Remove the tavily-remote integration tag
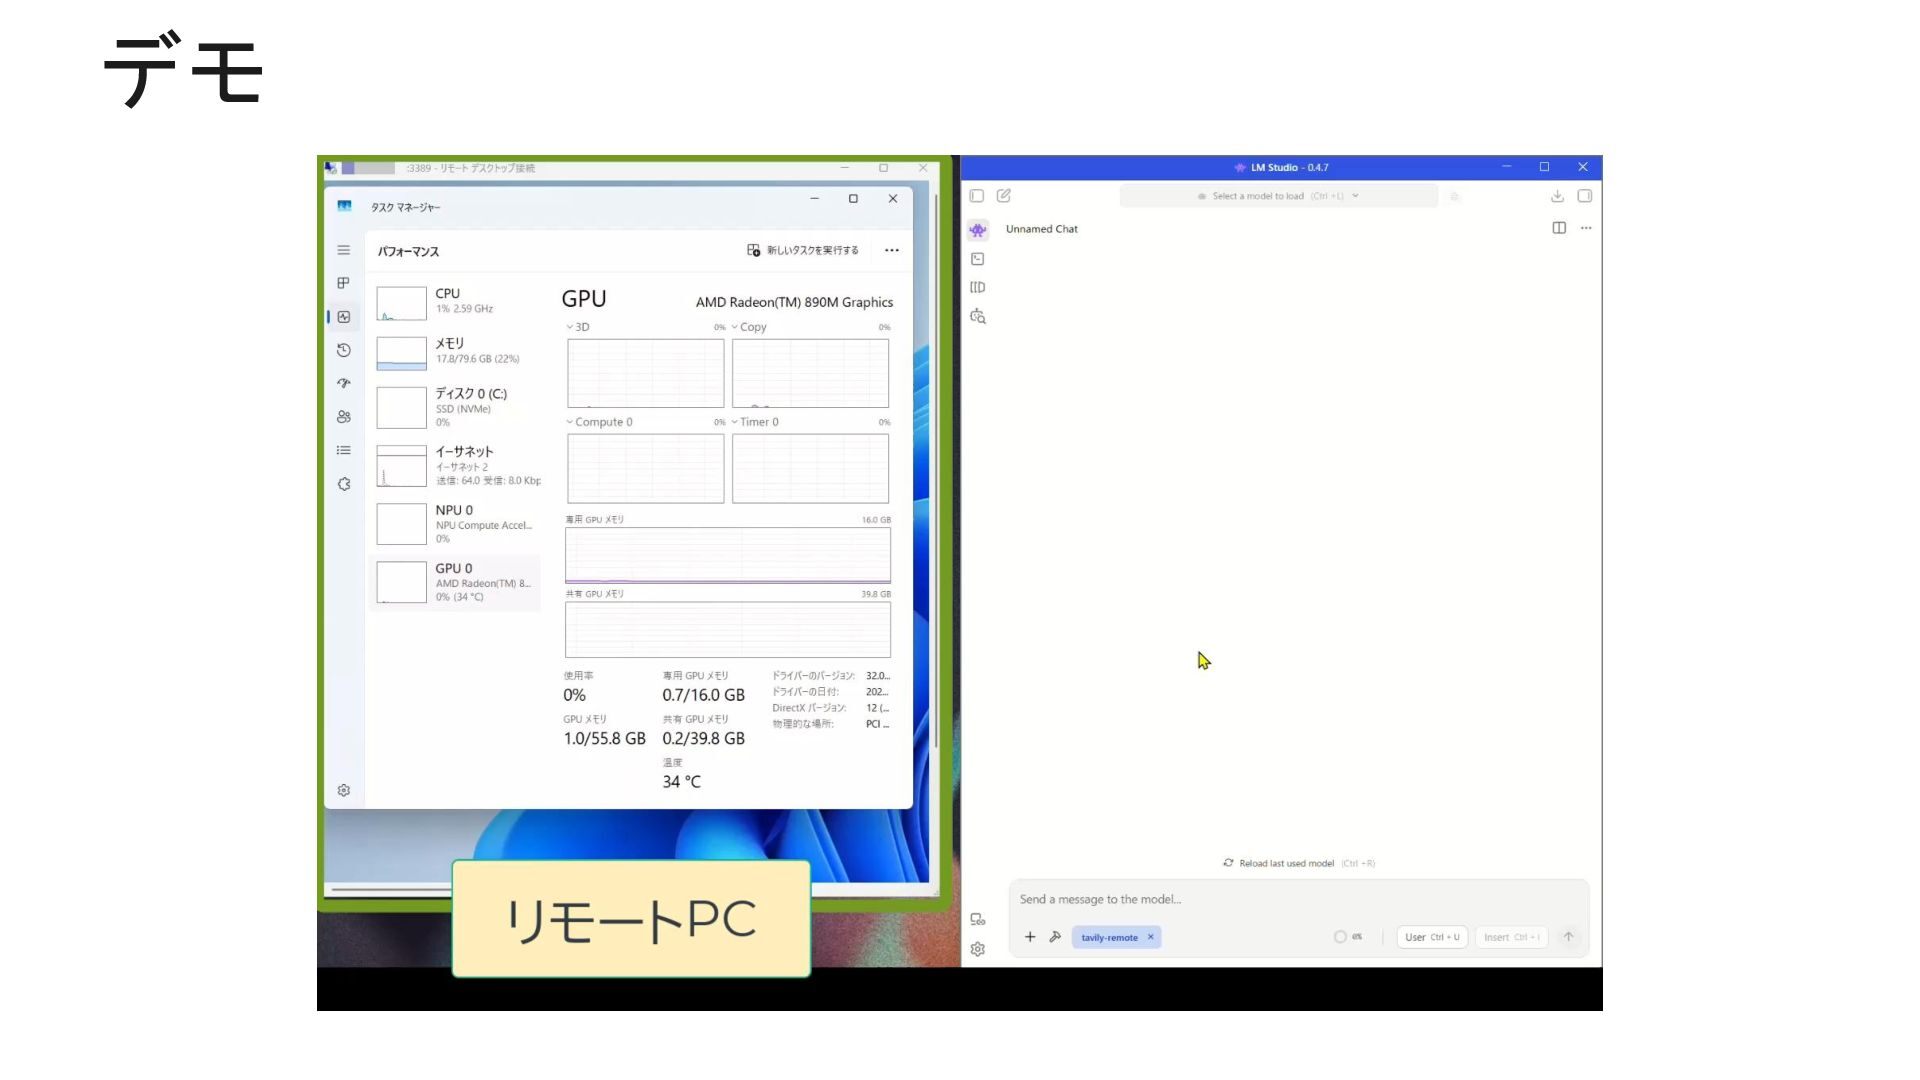 coord(1150,937)
